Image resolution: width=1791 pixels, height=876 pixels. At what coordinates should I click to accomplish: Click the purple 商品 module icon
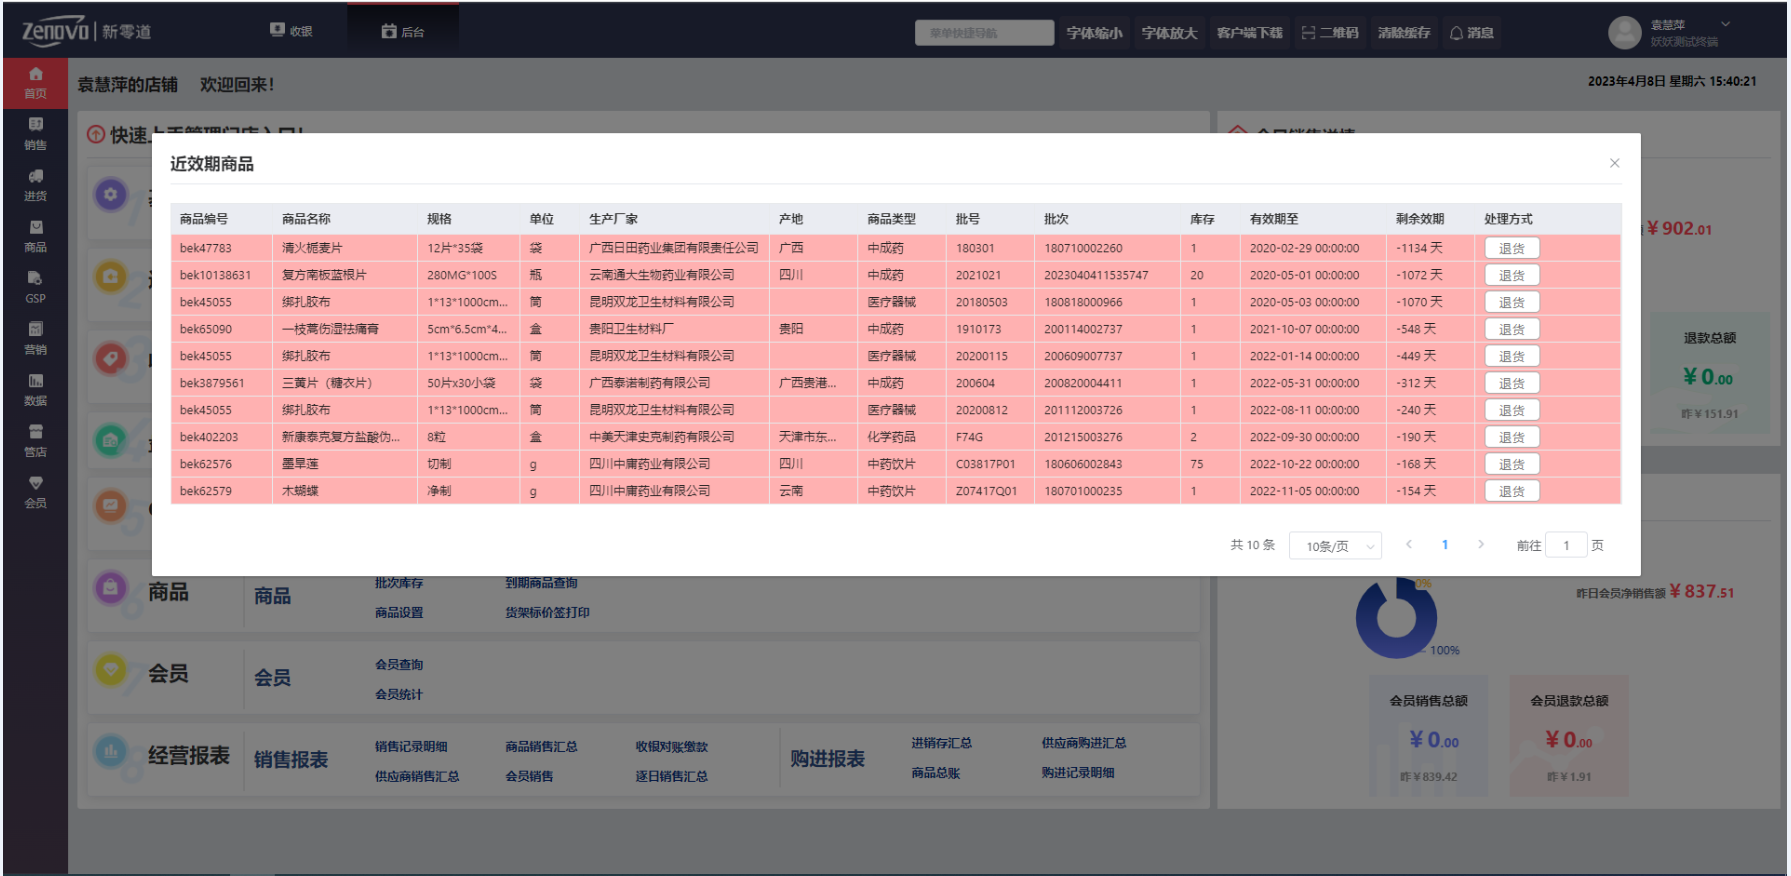tap(111, 588)
